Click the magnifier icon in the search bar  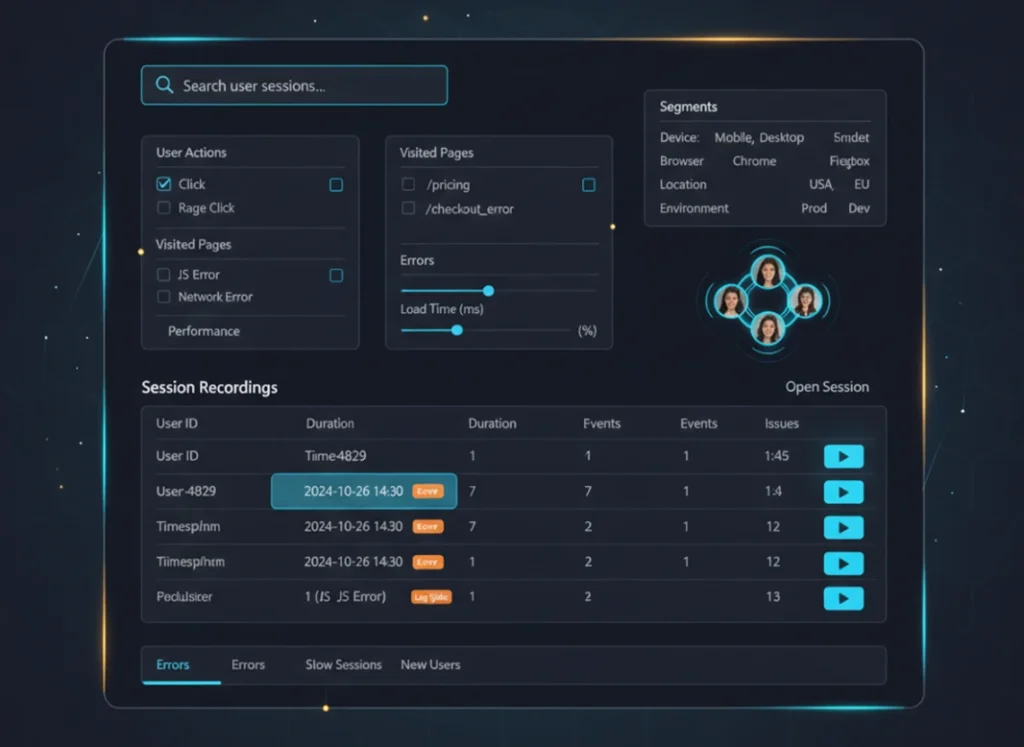click(163, 86)
